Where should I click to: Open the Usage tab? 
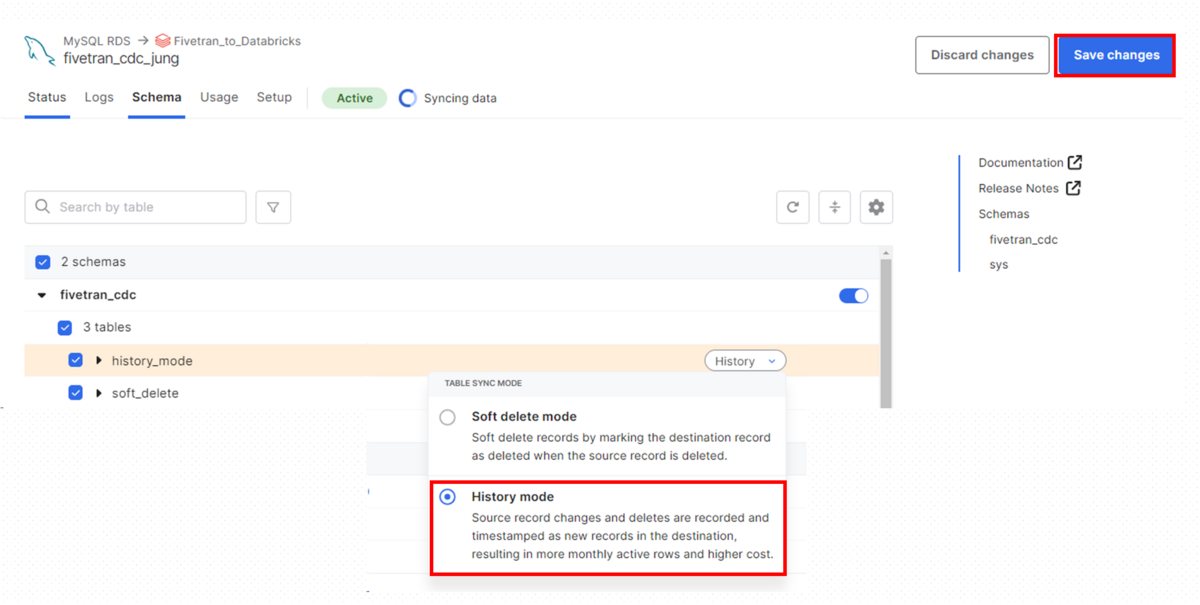click(x=219, y=98)
